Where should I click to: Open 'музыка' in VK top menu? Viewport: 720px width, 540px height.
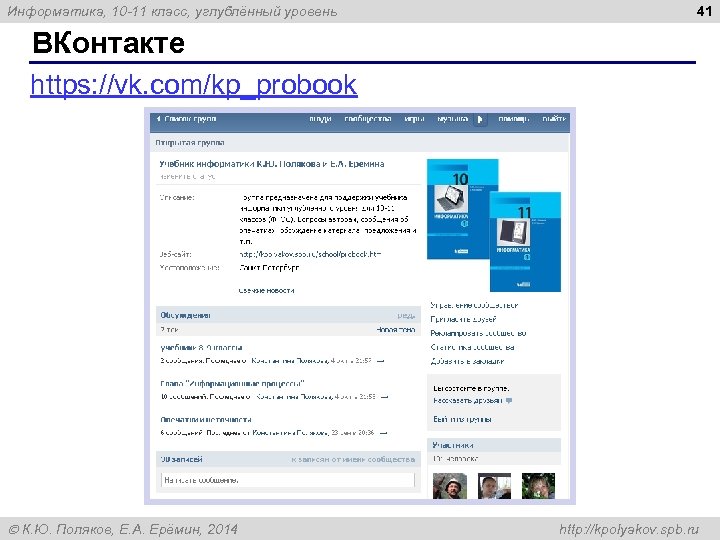pos(452,119)
